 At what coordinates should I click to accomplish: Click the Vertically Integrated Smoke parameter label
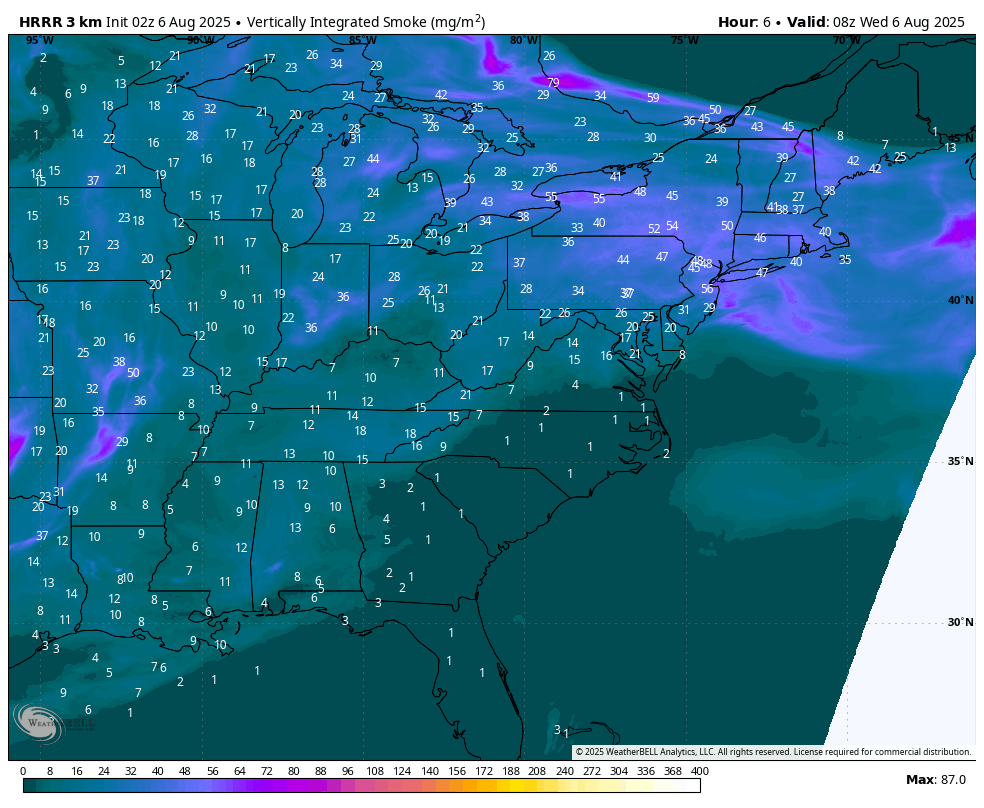(x=366, y=21)
